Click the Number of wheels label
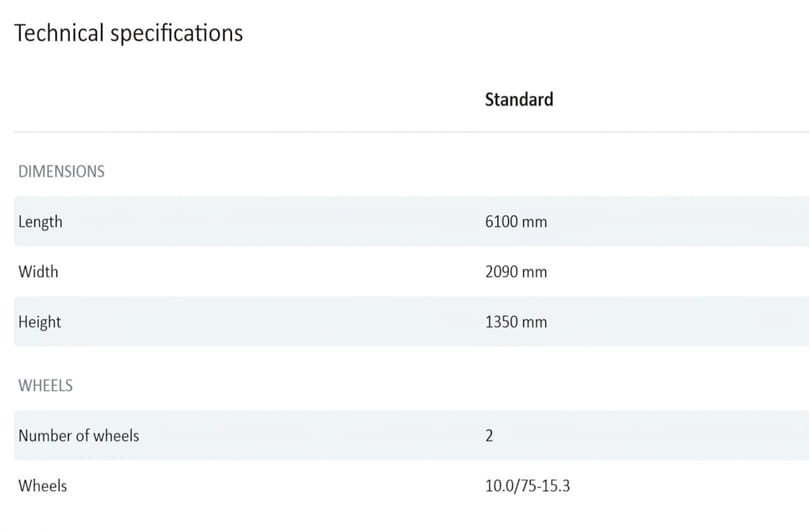This screenshot has height=529, width=809. 78,435
